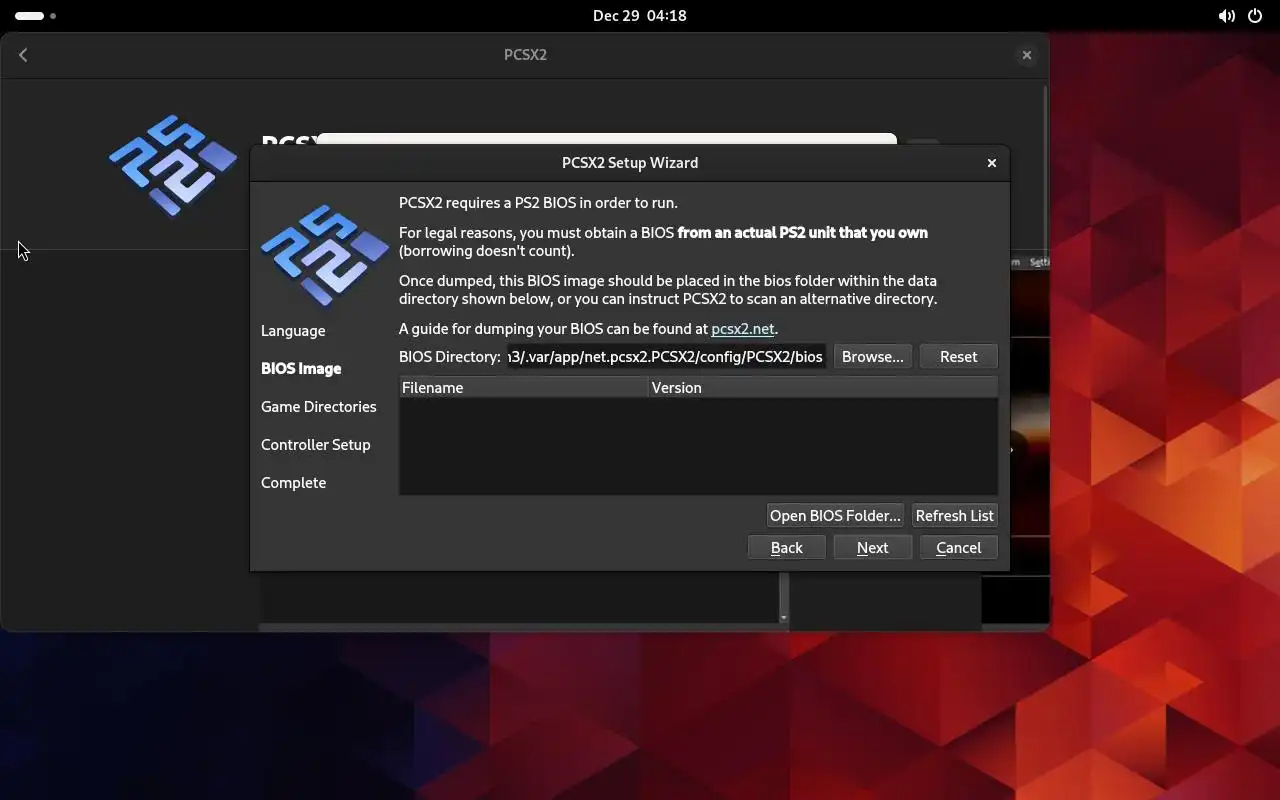Open the pcsx2.net link
Viewport: 1280px width, 800px height.
click(742, 329)
